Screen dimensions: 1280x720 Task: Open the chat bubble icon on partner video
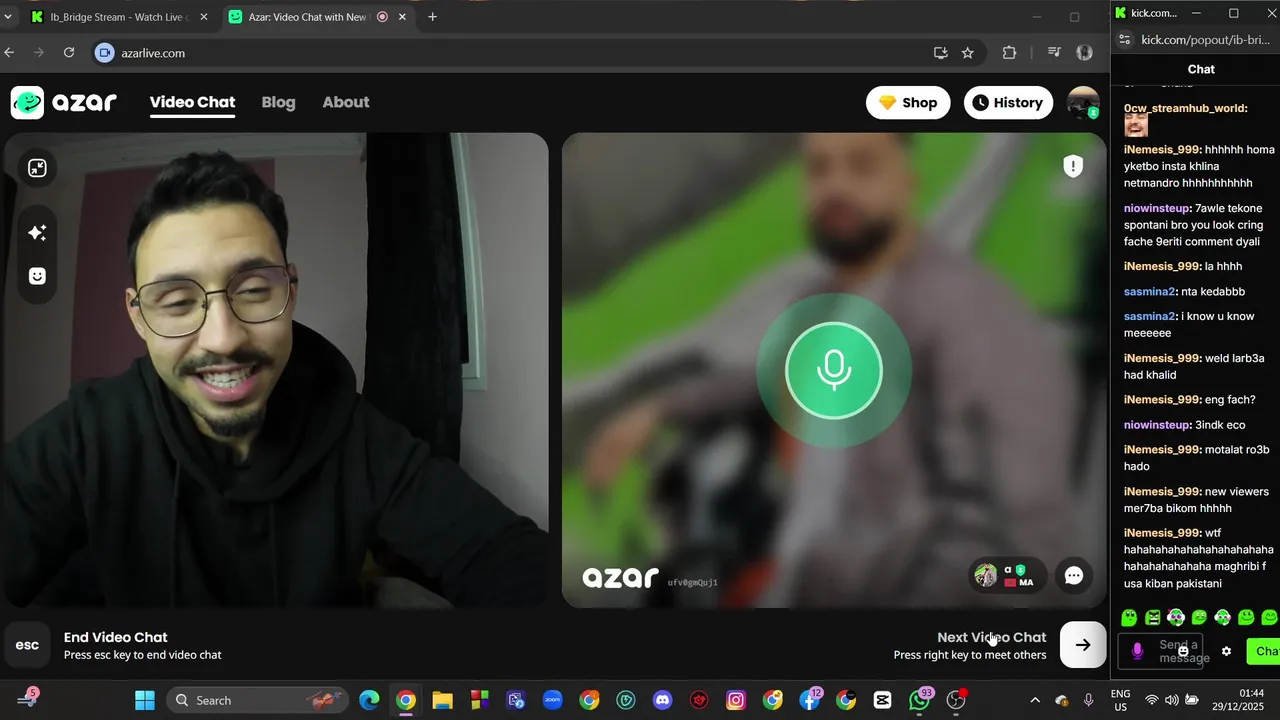(x=1074, y=575)
